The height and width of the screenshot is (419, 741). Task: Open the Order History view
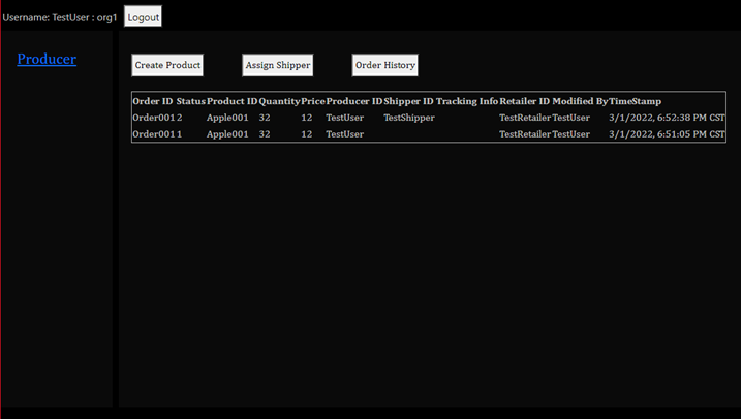click(385, 65)
